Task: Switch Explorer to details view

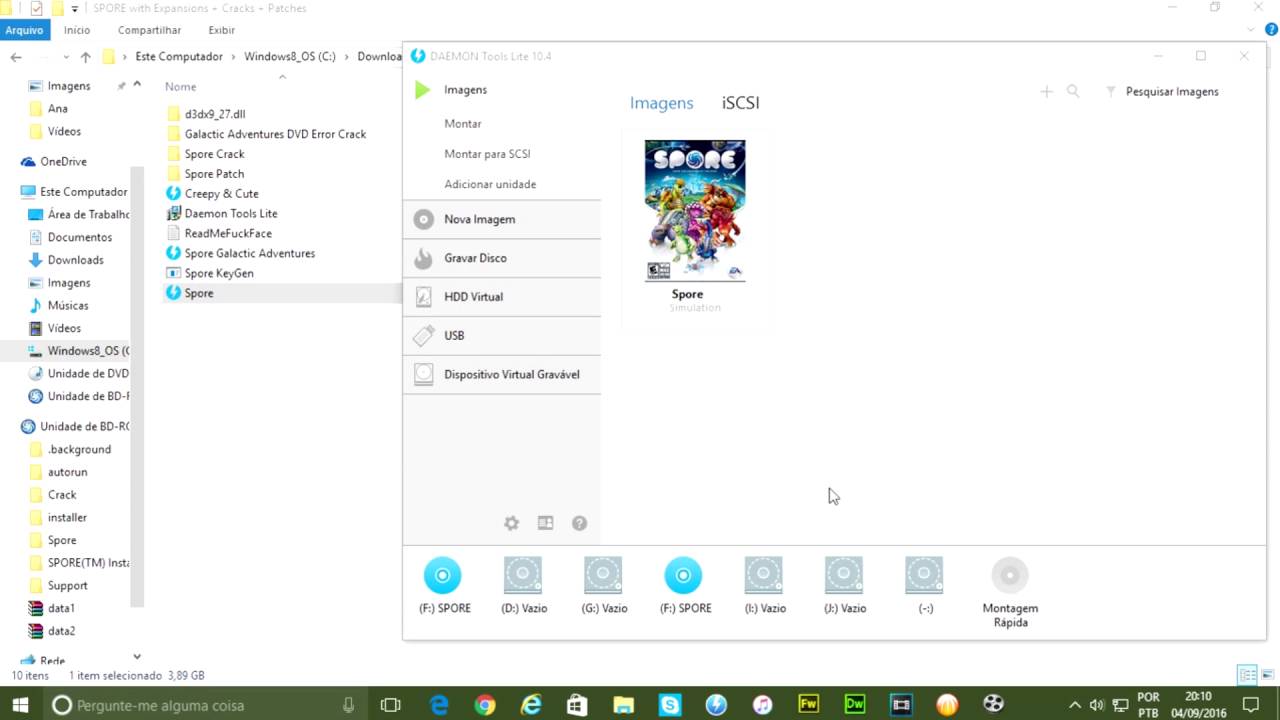Action: coord(1247,675)
